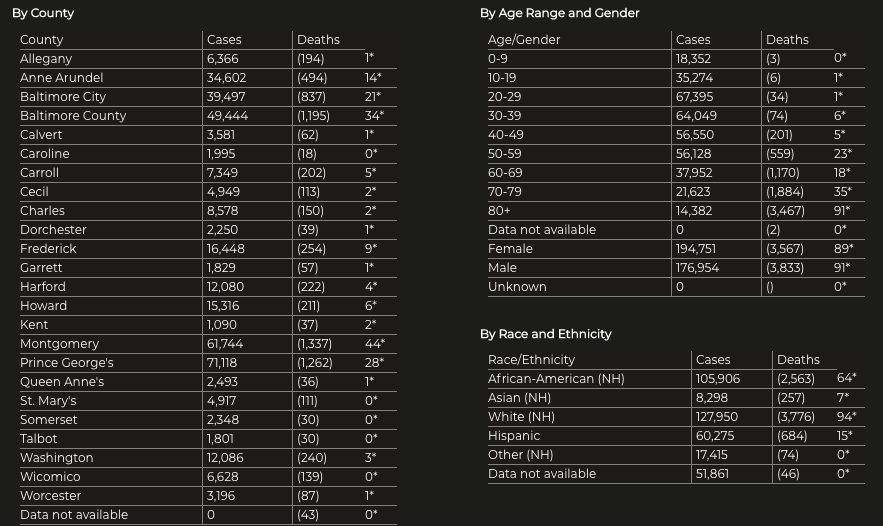
Task: Select the Prince George's county name
Action: [66, 363]
